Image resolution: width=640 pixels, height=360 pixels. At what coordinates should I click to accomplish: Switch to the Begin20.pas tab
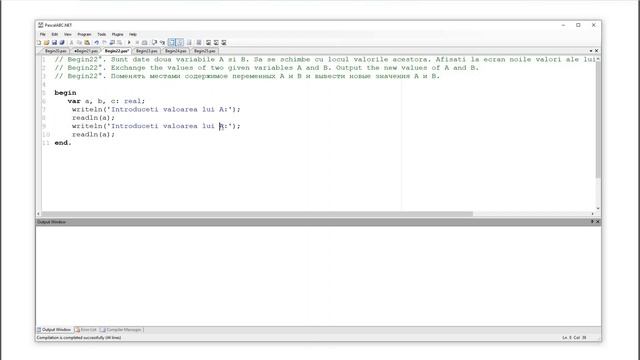56,51
